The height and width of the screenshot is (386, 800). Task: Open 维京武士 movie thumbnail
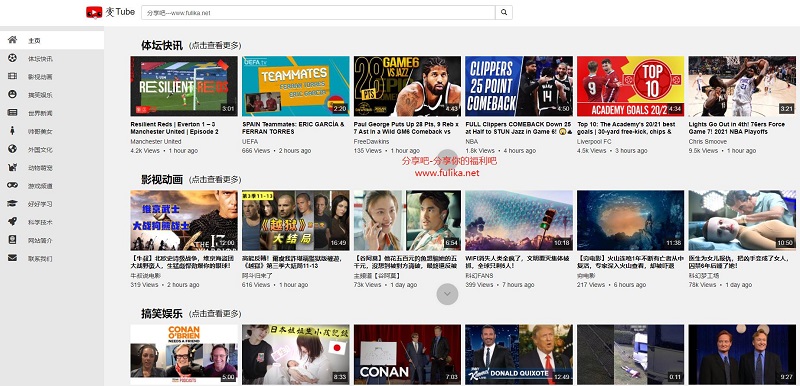(x=184, y=220)
